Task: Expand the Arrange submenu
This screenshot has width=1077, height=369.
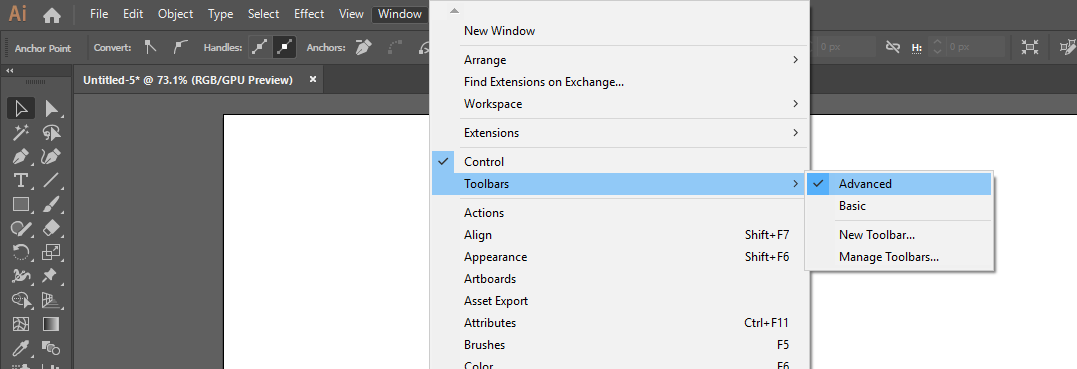Action: click(x=621, y=60)
